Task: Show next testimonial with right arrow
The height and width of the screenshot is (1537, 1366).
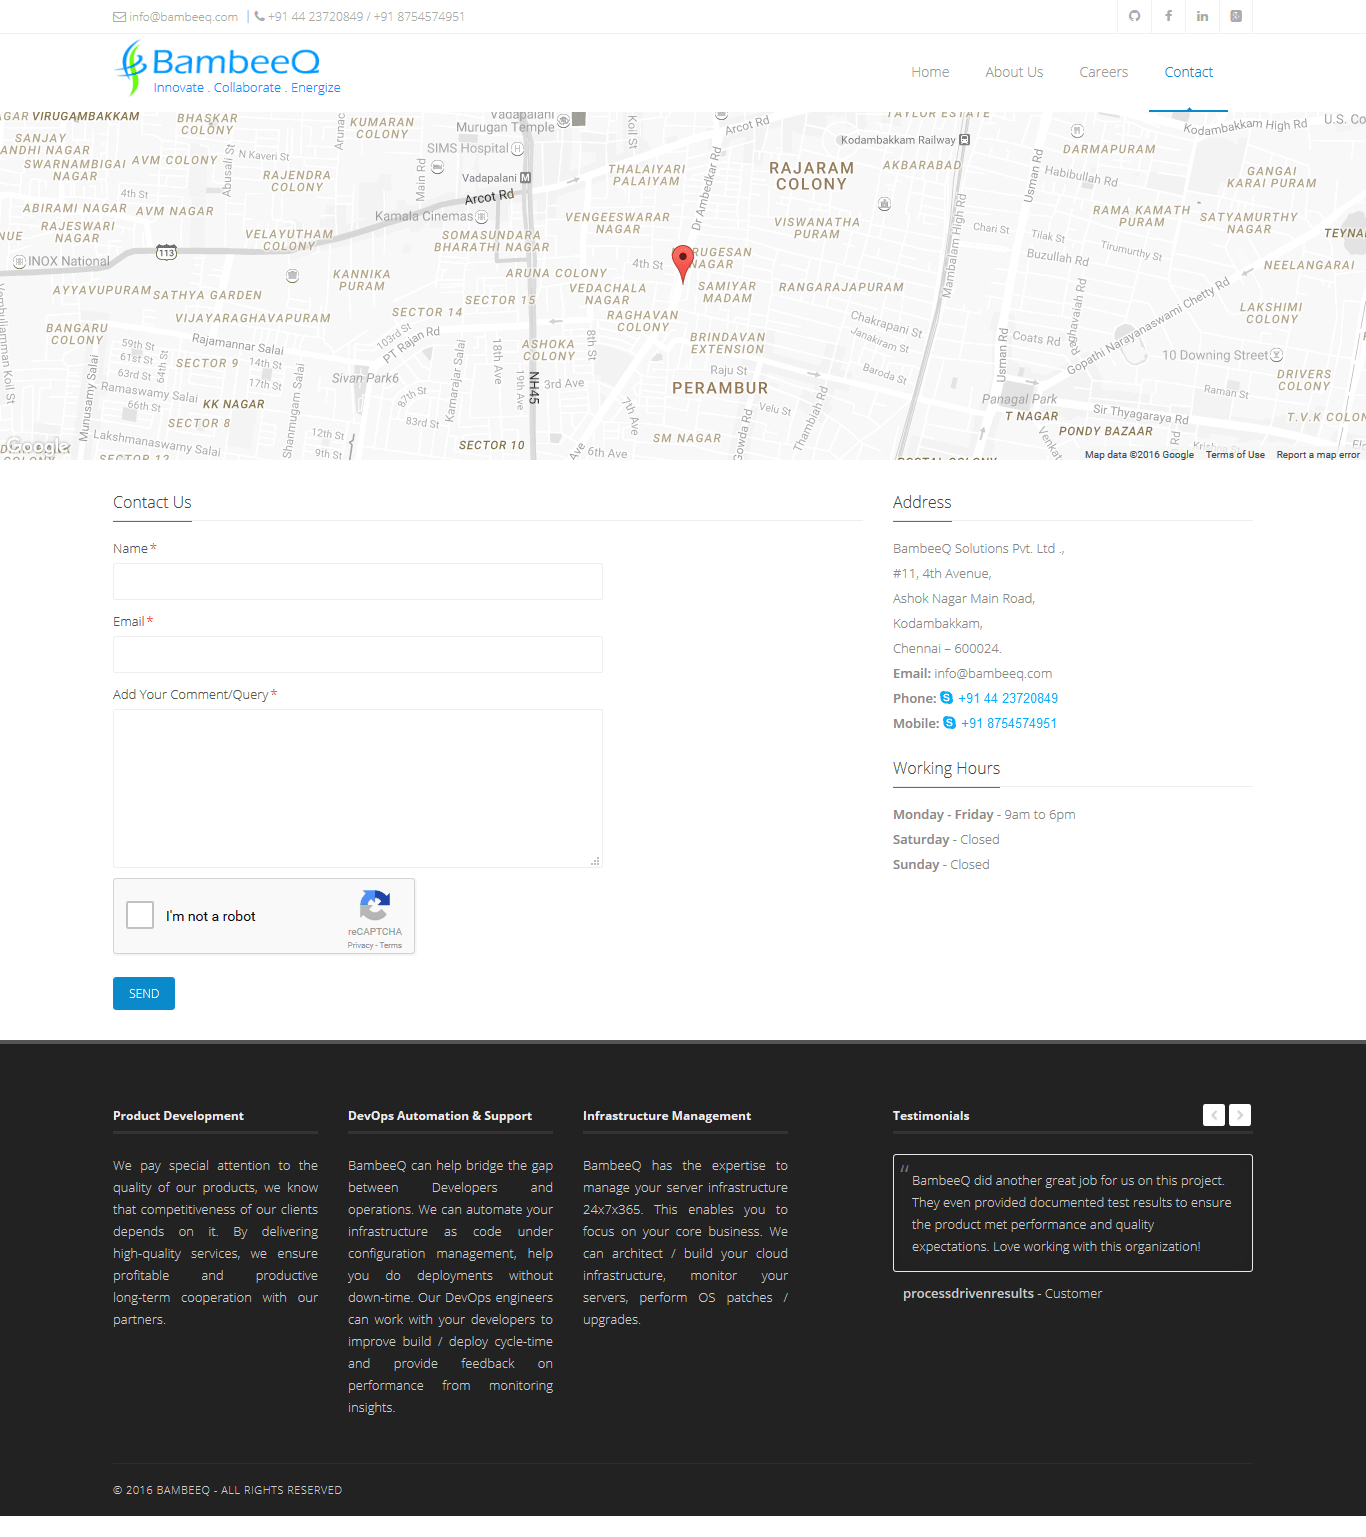Action: [x=1240, y=1115]
